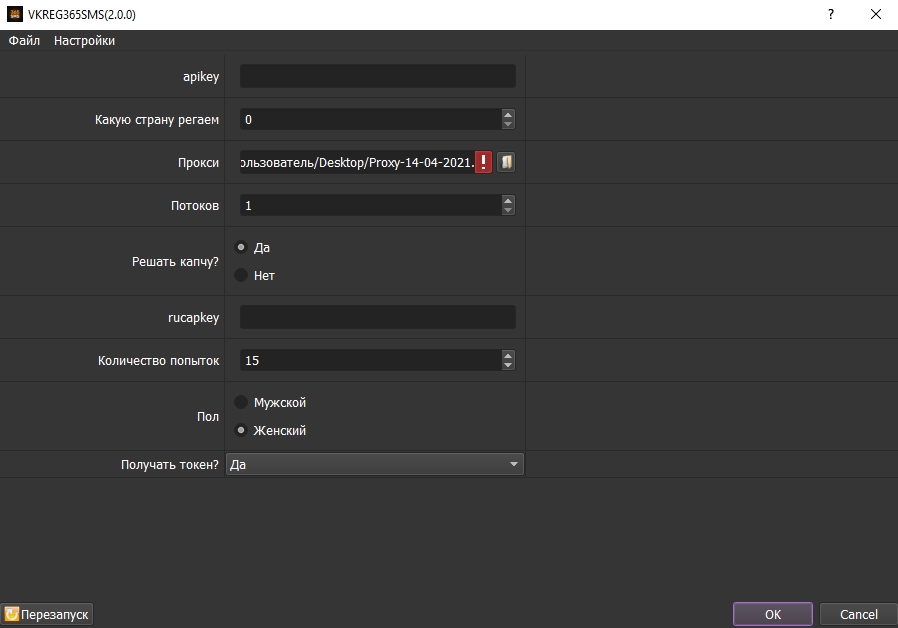Image resolution: width=898 pixels, height=628 pixels.
Task: Choose Женский gender option
Action: (241, 431)
